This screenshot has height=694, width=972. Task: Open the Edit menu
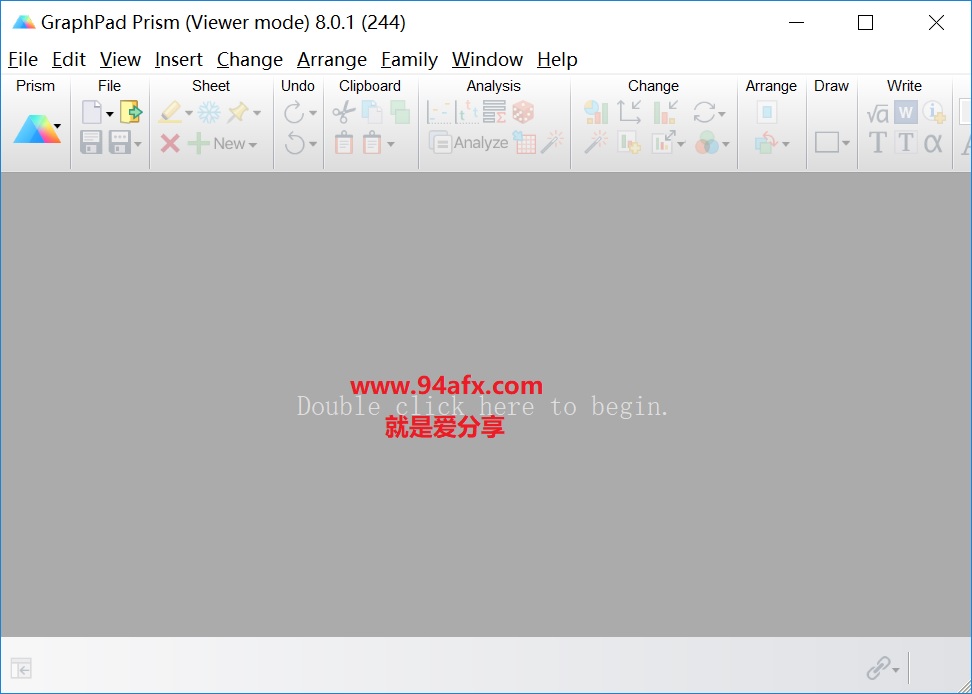tap(68, 59)
